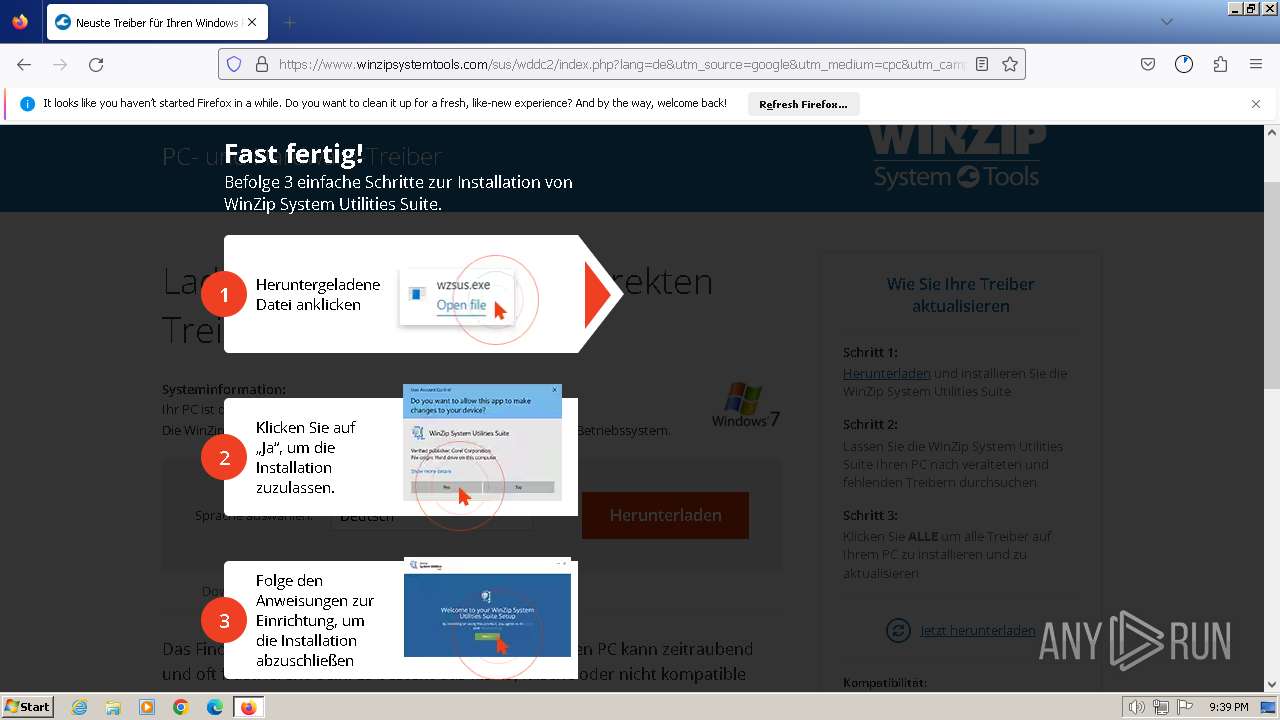1280x720 pixels.
Task: Click the Systeminformation: label
Action: (224, 389)
